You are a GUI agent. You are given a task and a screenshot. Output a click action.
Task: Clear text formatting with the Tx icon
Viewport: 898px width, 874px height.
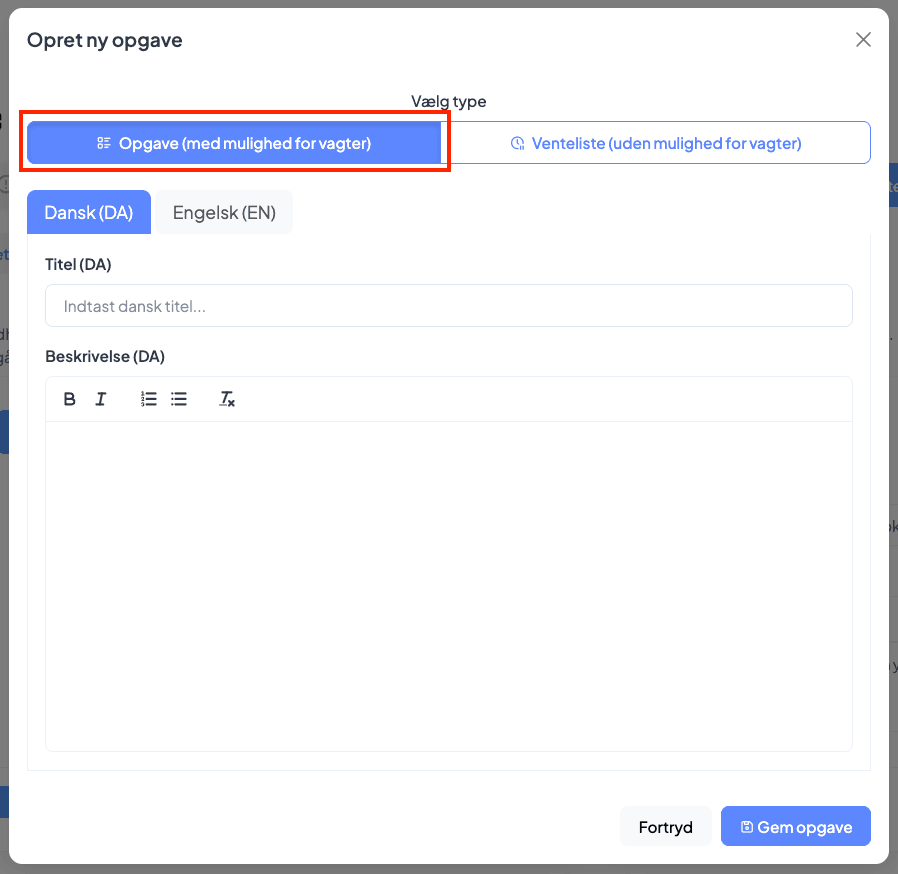(227, 398)
